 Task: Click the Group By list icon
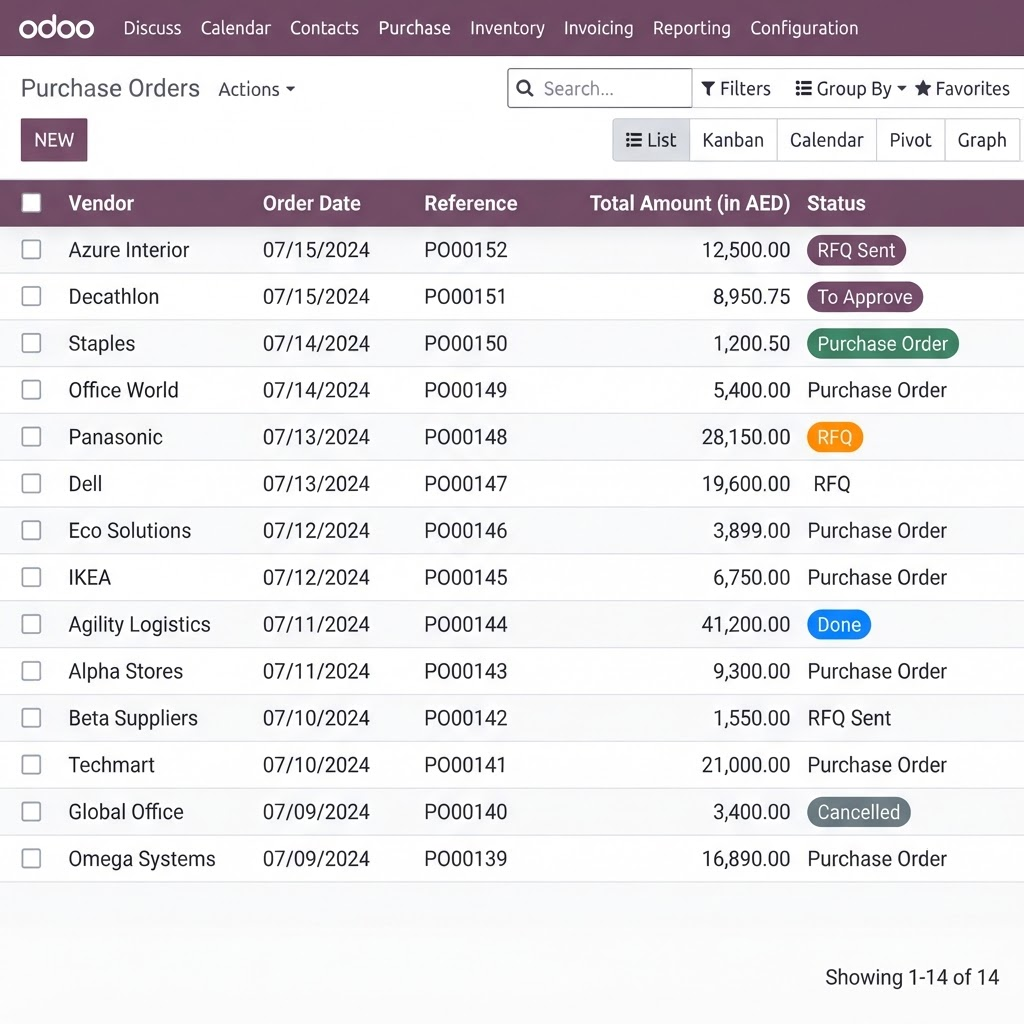(x=803, y=88)
